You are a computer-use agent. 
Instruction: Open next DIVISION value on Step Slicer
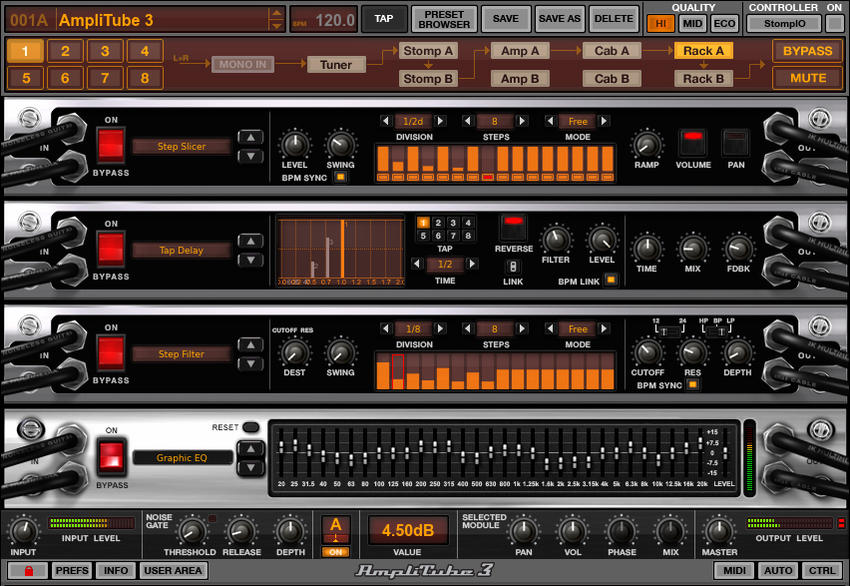[x=441, y=121]
